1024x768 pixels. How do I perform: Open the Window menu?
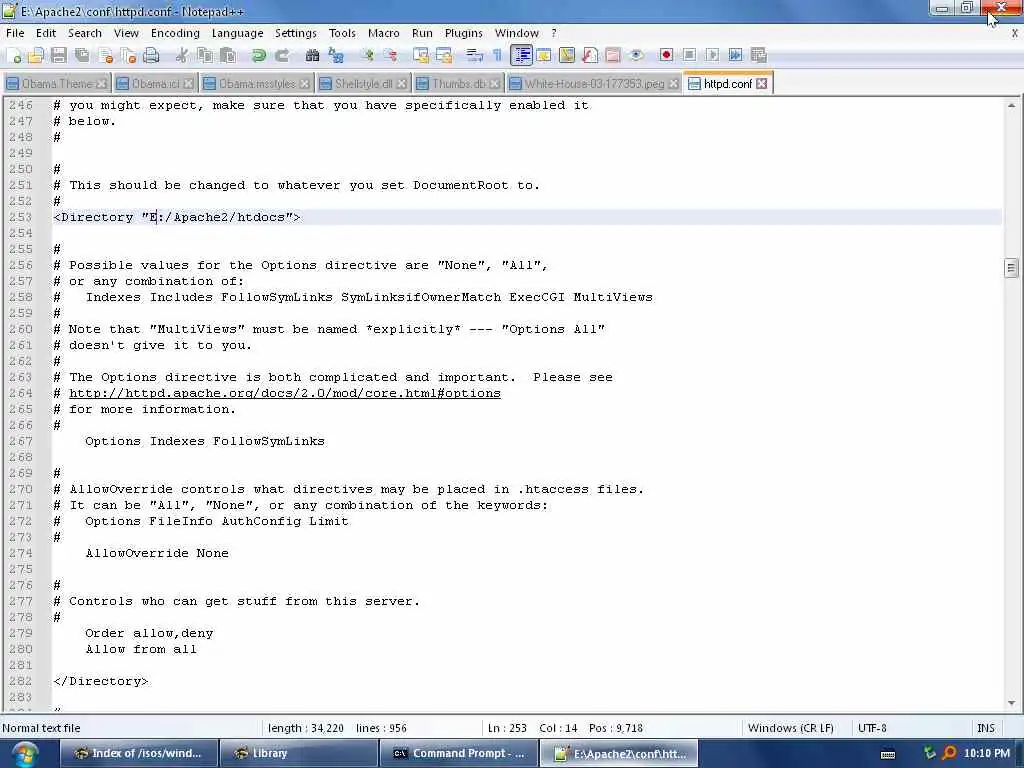pos(517,33)
